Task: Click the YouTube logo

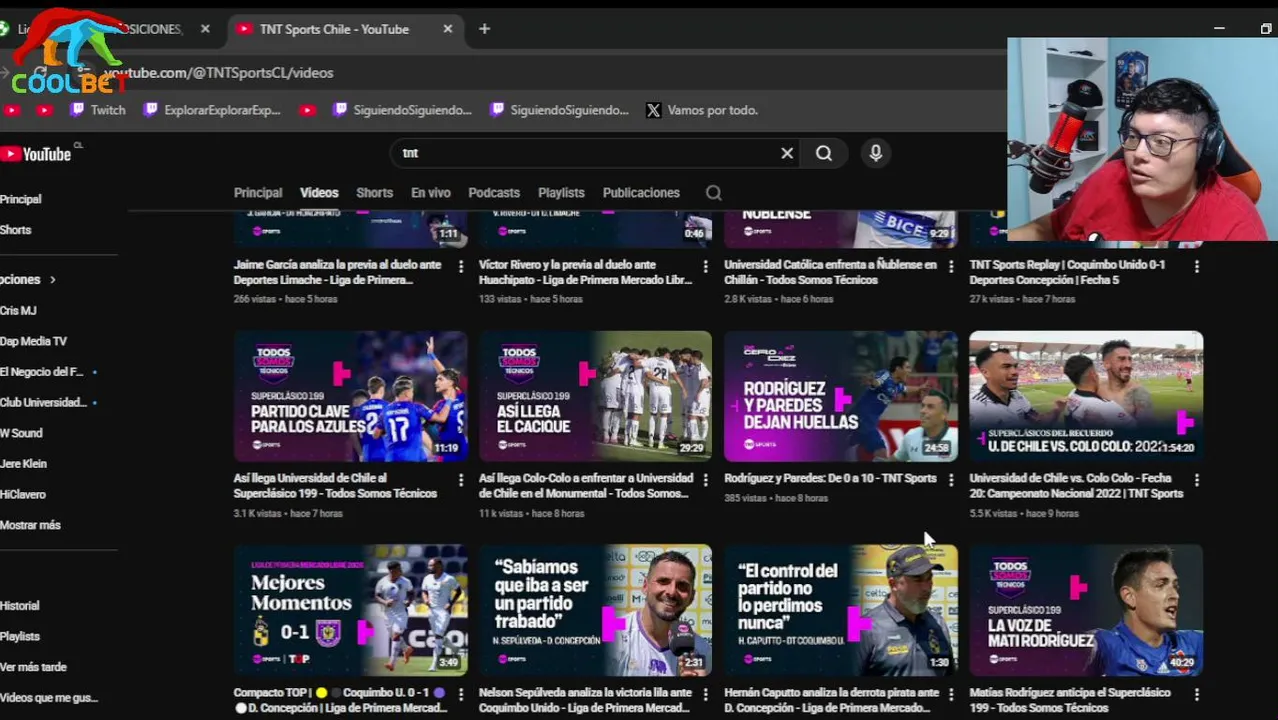Action: [36, 154]
